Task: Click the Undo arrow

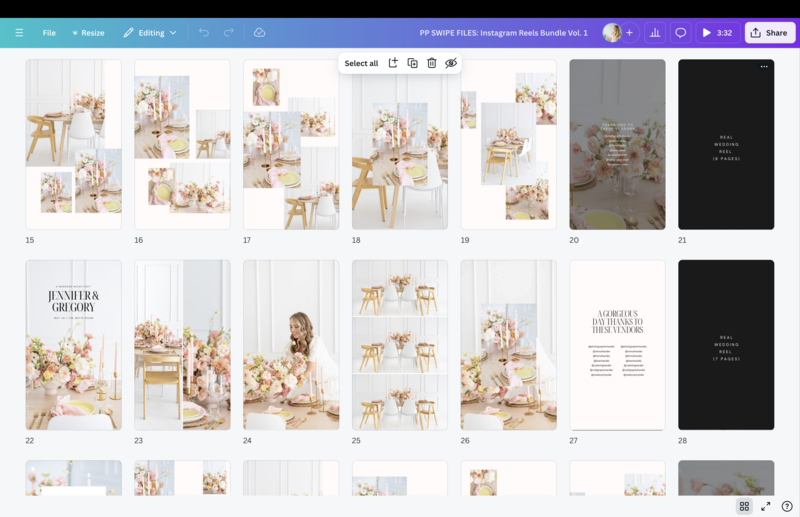Action: [204, 33]
